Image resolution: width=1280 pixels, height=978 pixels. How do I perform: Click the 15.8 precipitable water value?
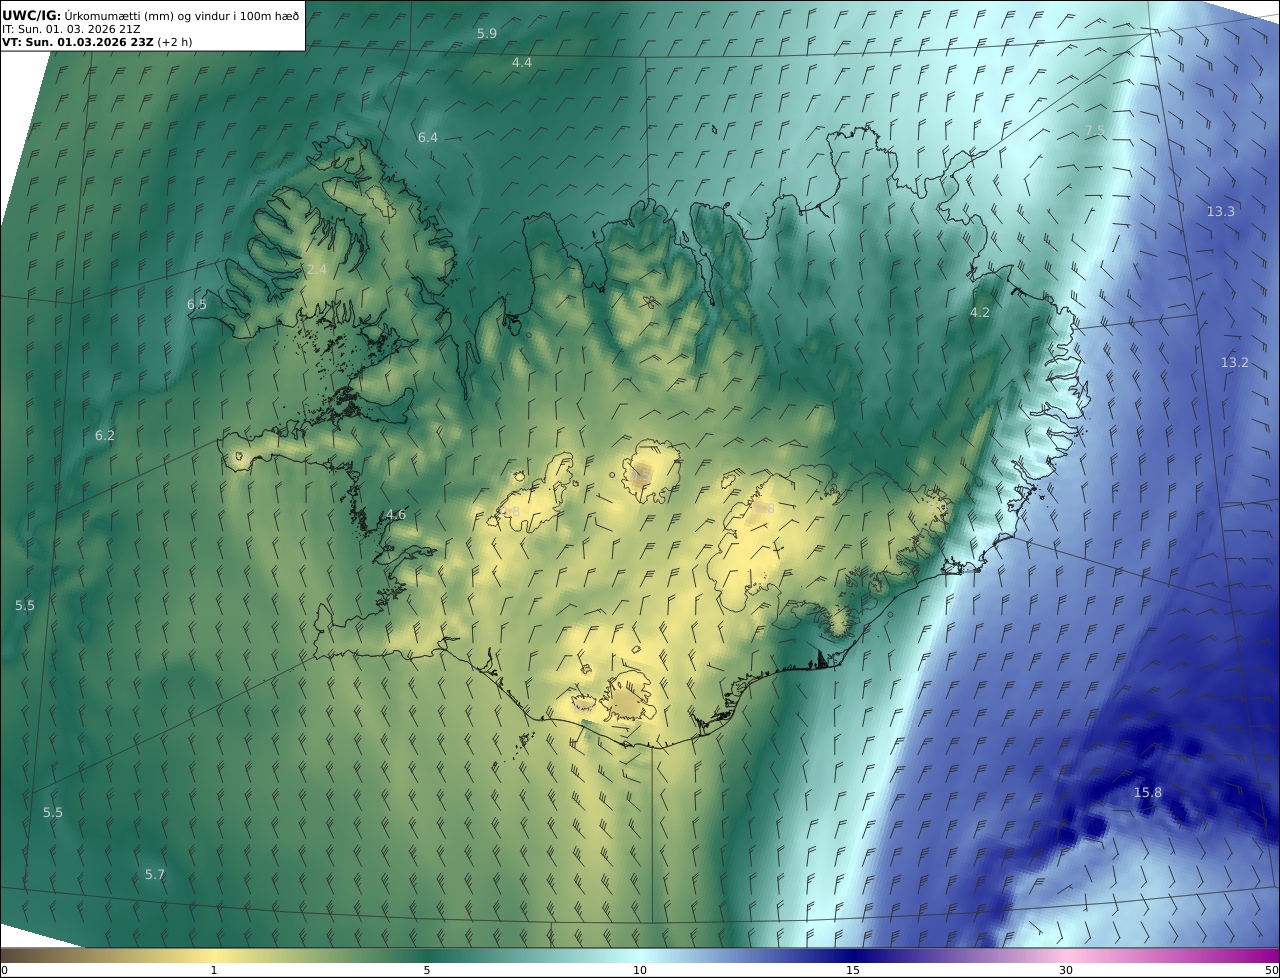coord(1148,792)
